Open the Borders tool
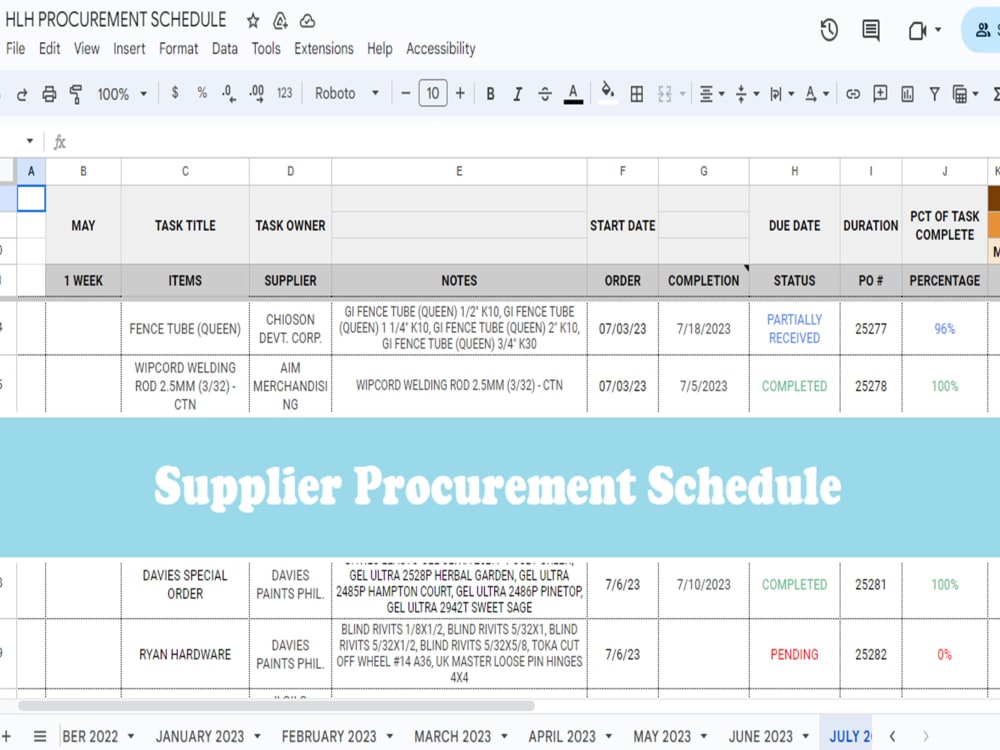1000x750 pixels. (637, 93)
